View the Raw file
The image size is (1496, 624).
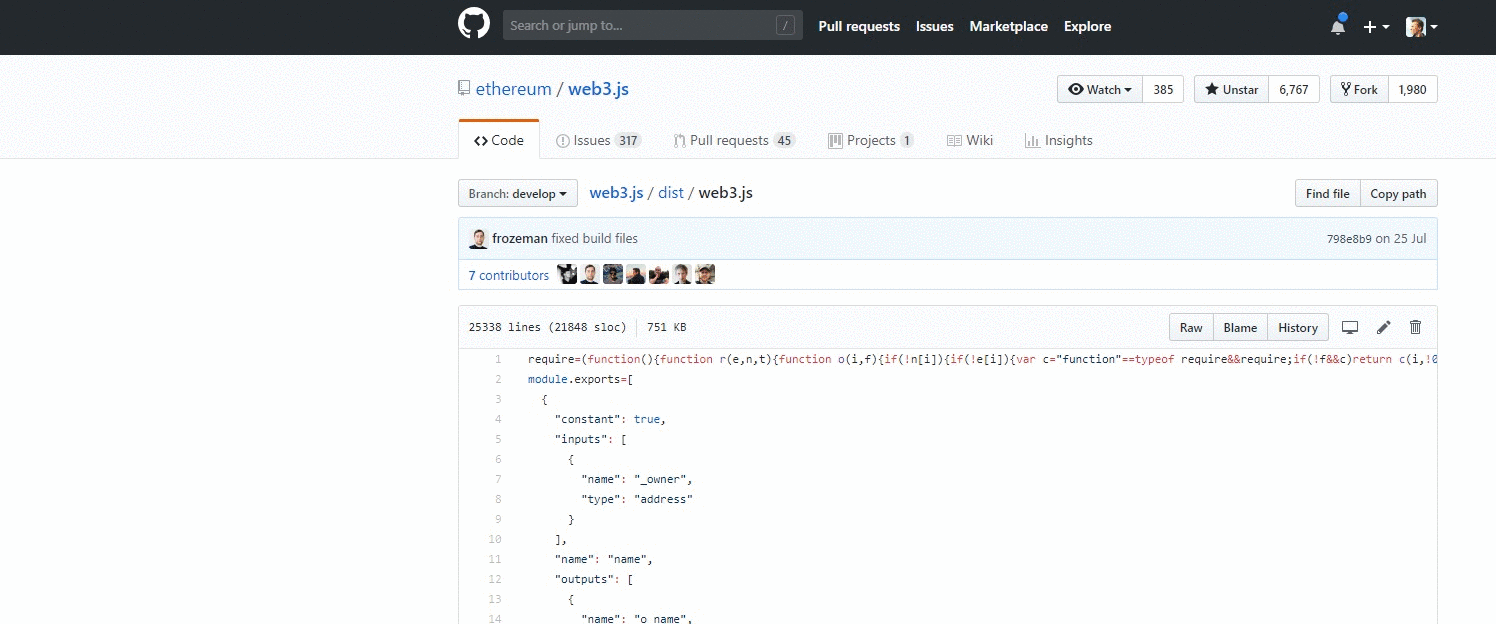[x=1191, y=327]
